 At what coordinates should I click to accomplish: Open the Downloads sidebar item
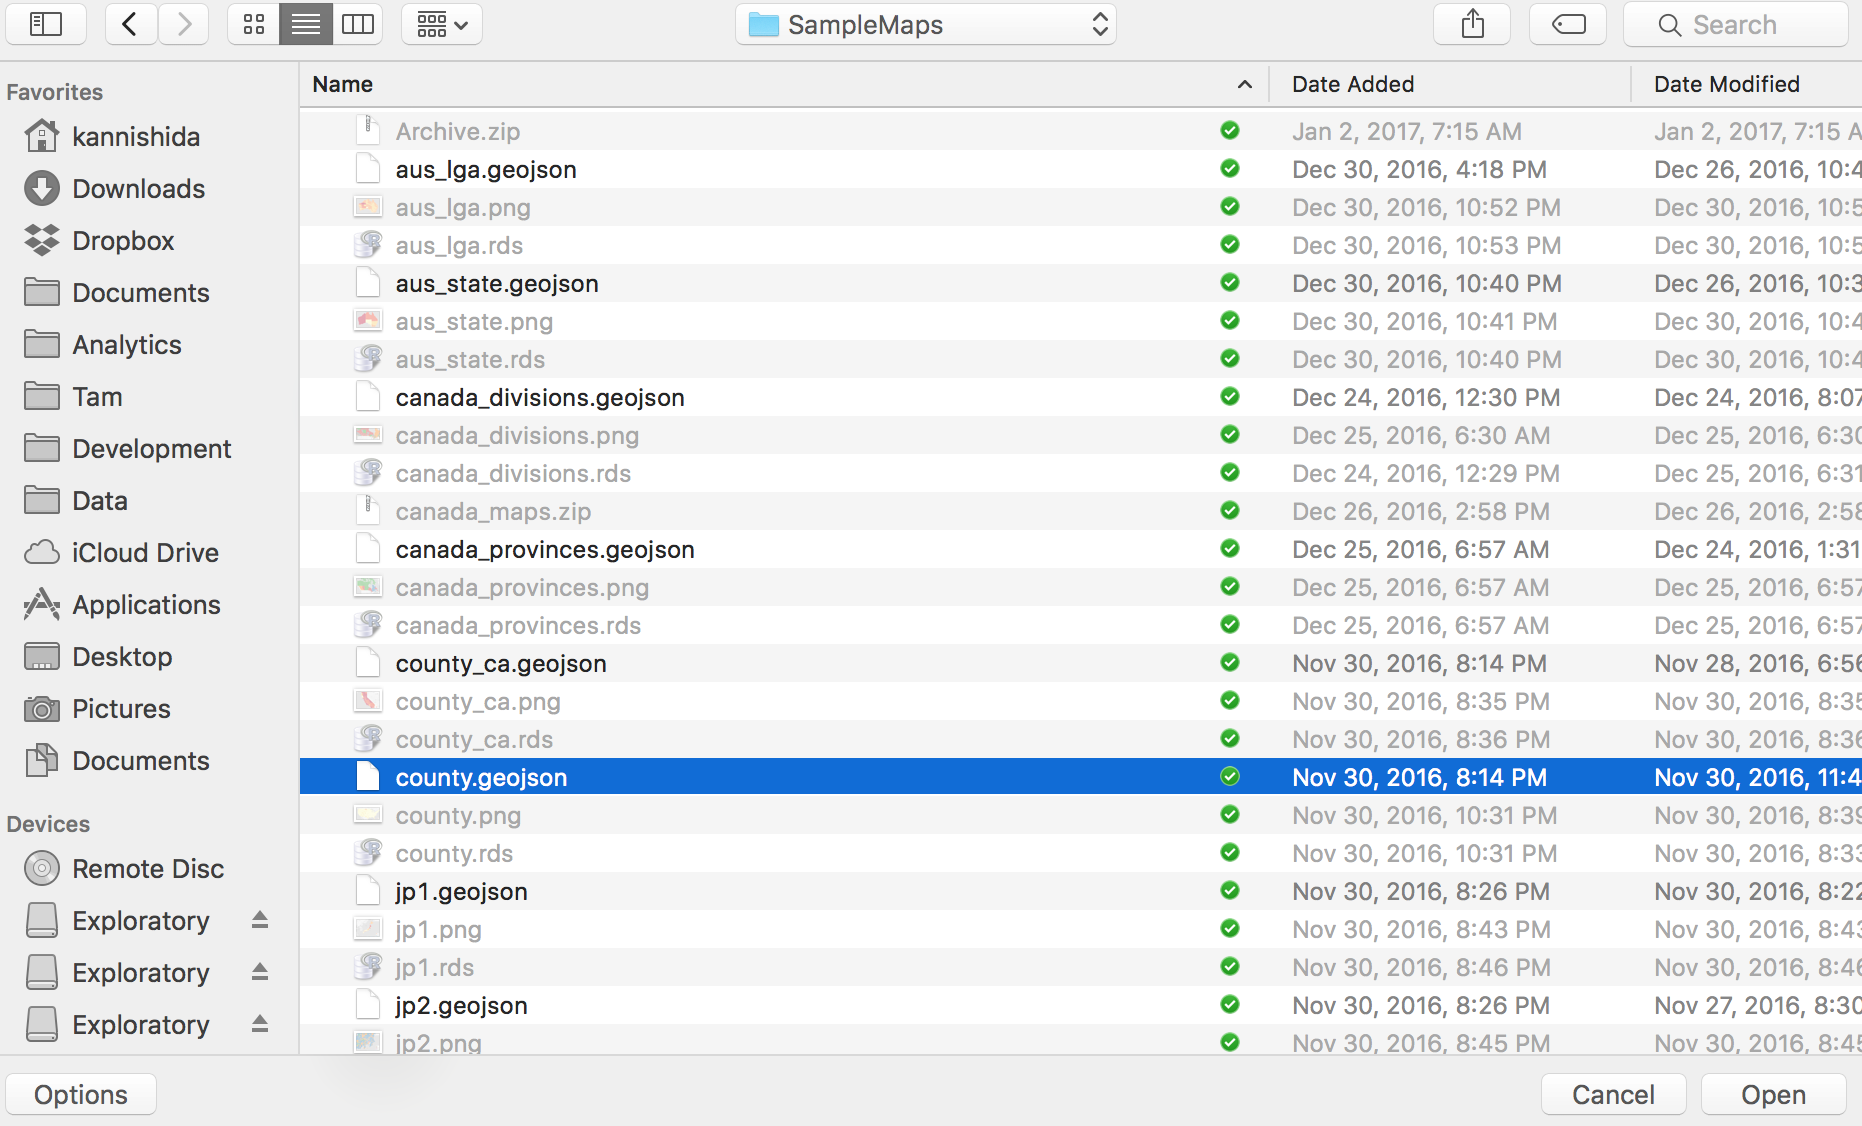138,188
